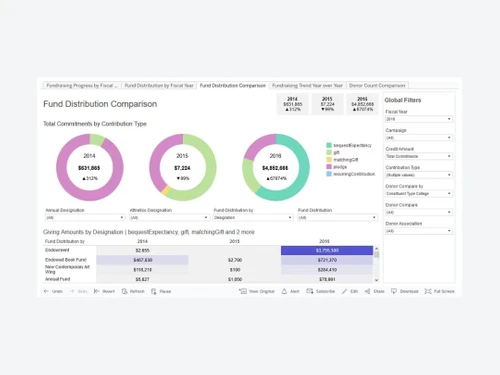Image resolution: width=500 pixels, height=375 pixels.
Task: Open the Fund Distribution by Fiscal Year tab
Action: pos(159,86)
